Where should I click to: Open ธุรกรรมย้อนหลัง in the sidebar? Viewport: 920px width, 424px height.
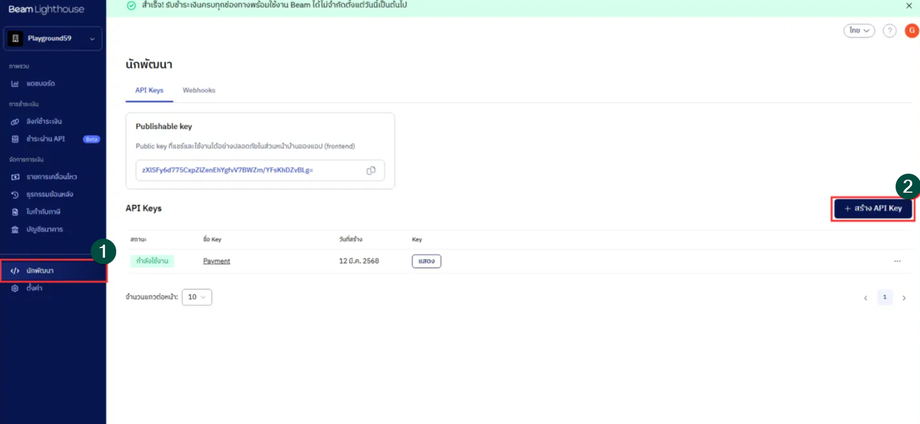coord(49,194)
